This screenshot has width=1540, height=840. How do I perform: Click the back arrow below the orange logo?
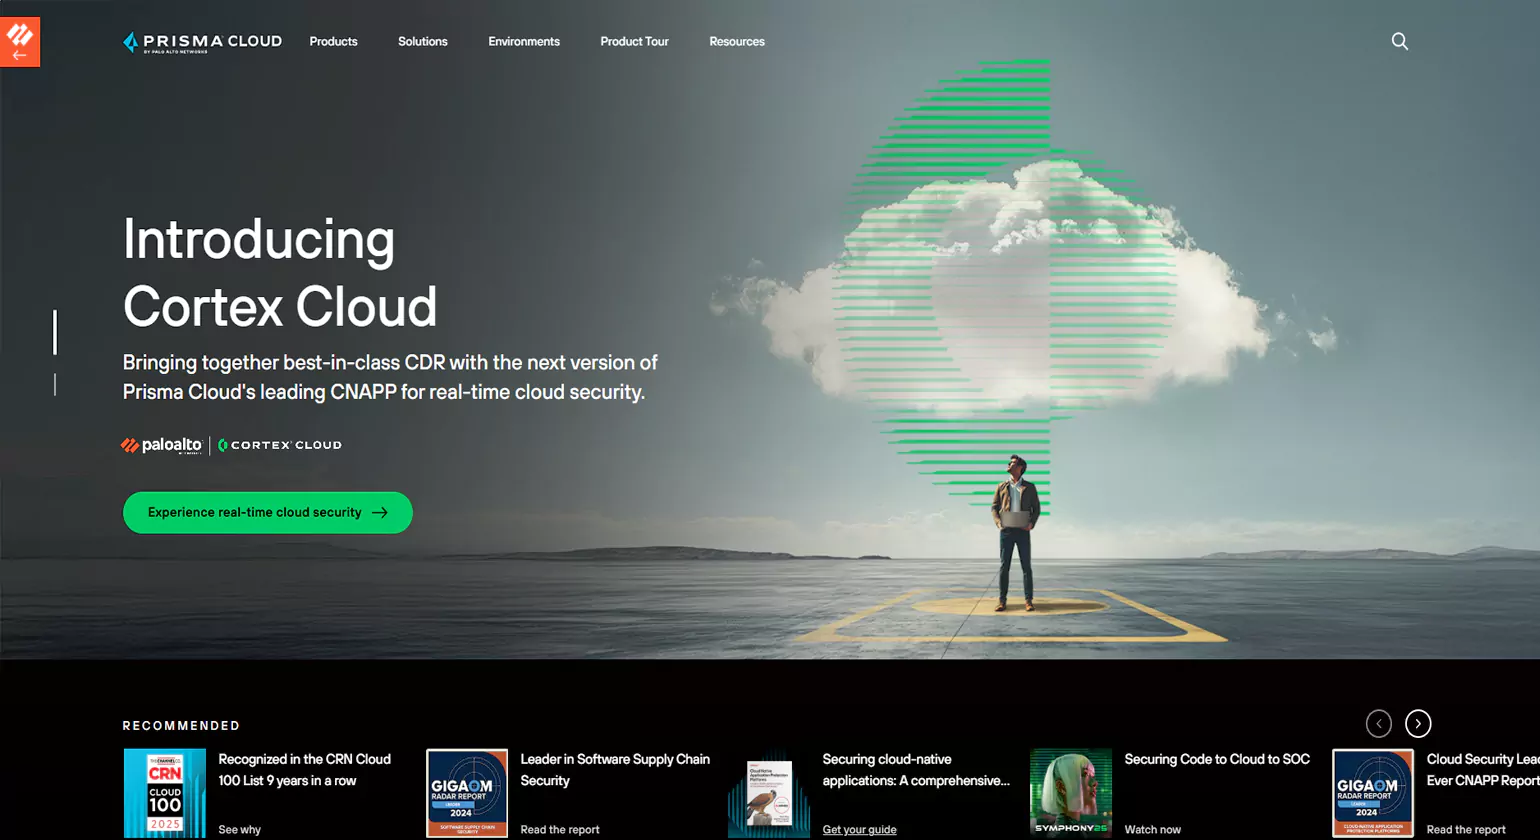coord(20,55)
